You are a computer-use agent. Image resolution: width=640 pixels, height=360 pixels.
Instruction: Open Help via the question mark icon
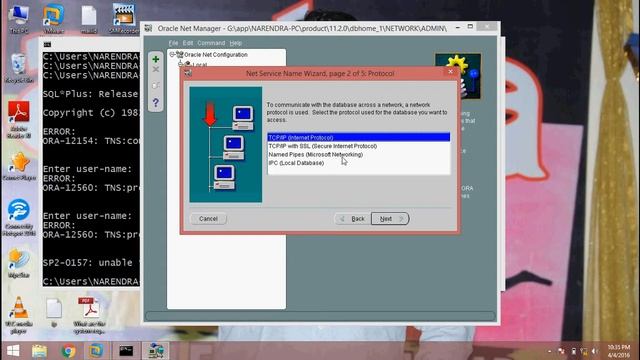click(156, 102)
